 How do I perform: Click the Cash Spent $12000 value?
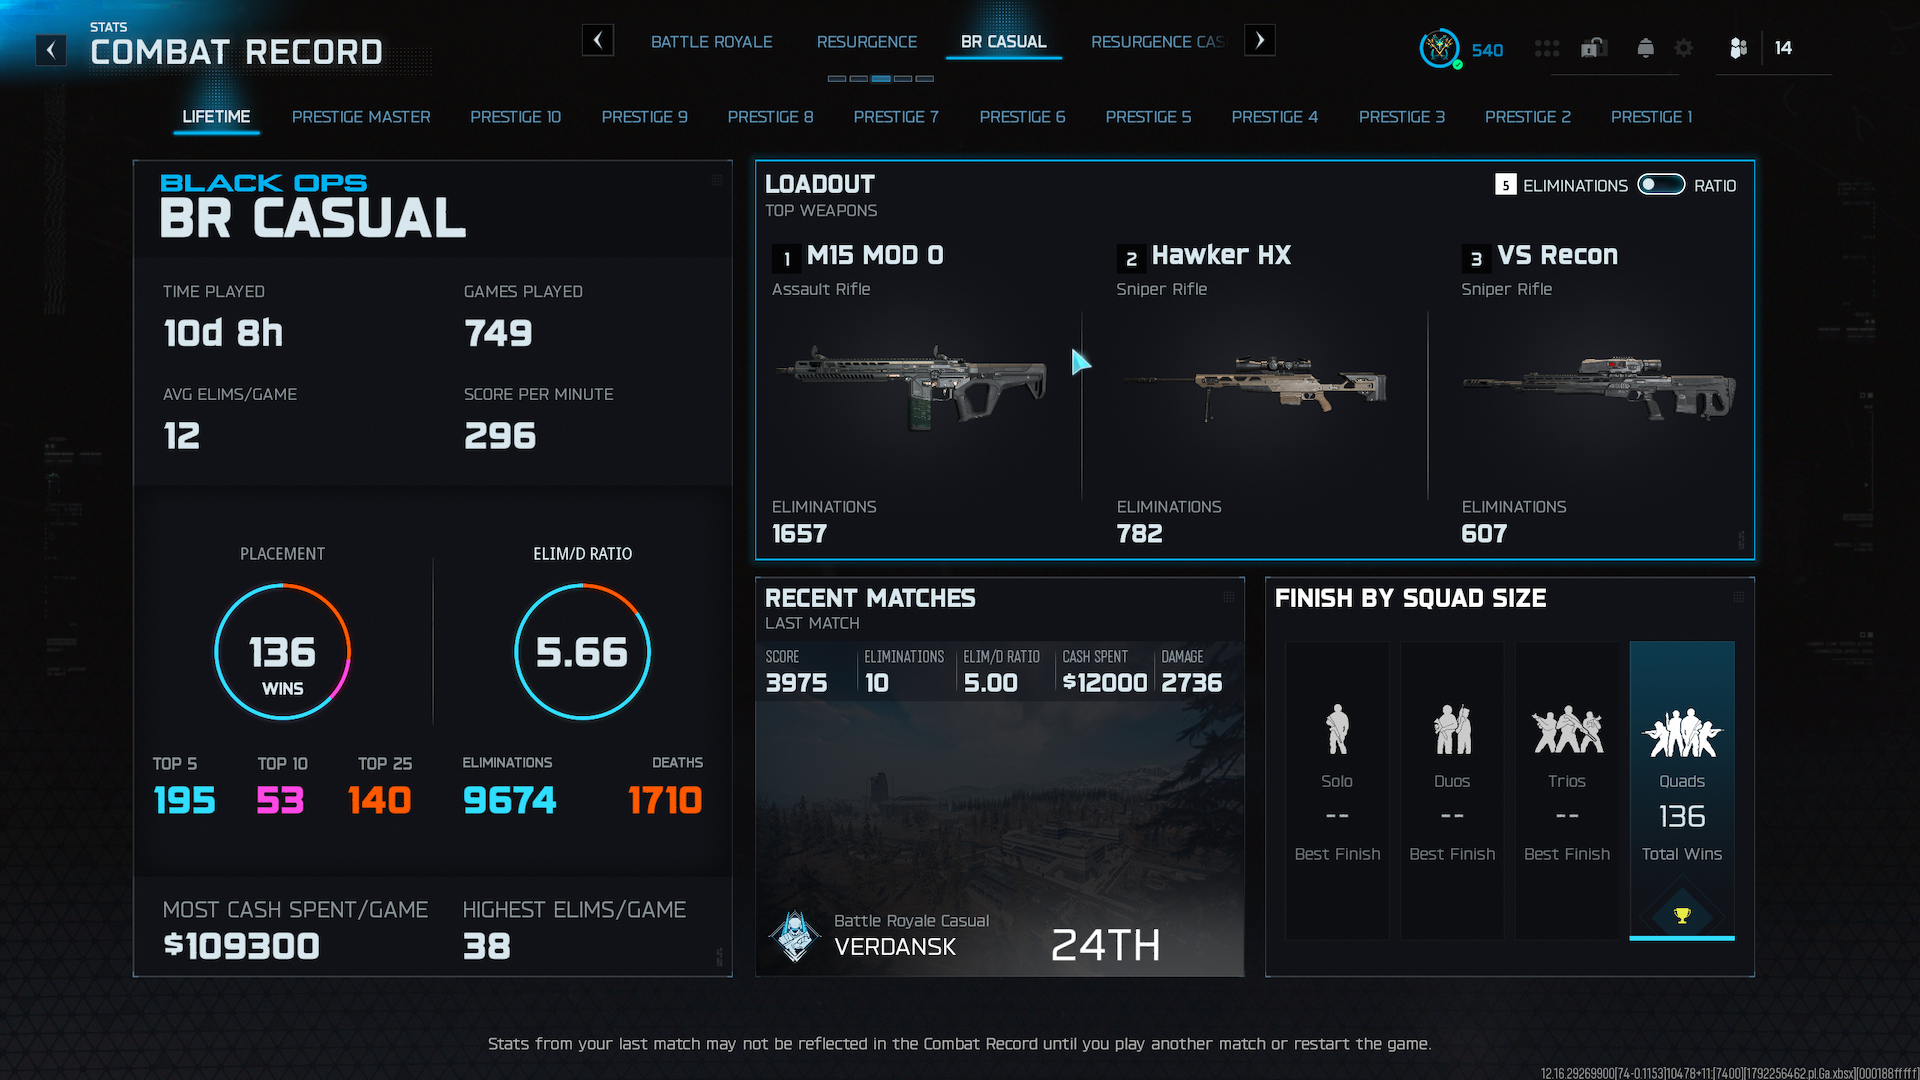[x=1105, y=683]
